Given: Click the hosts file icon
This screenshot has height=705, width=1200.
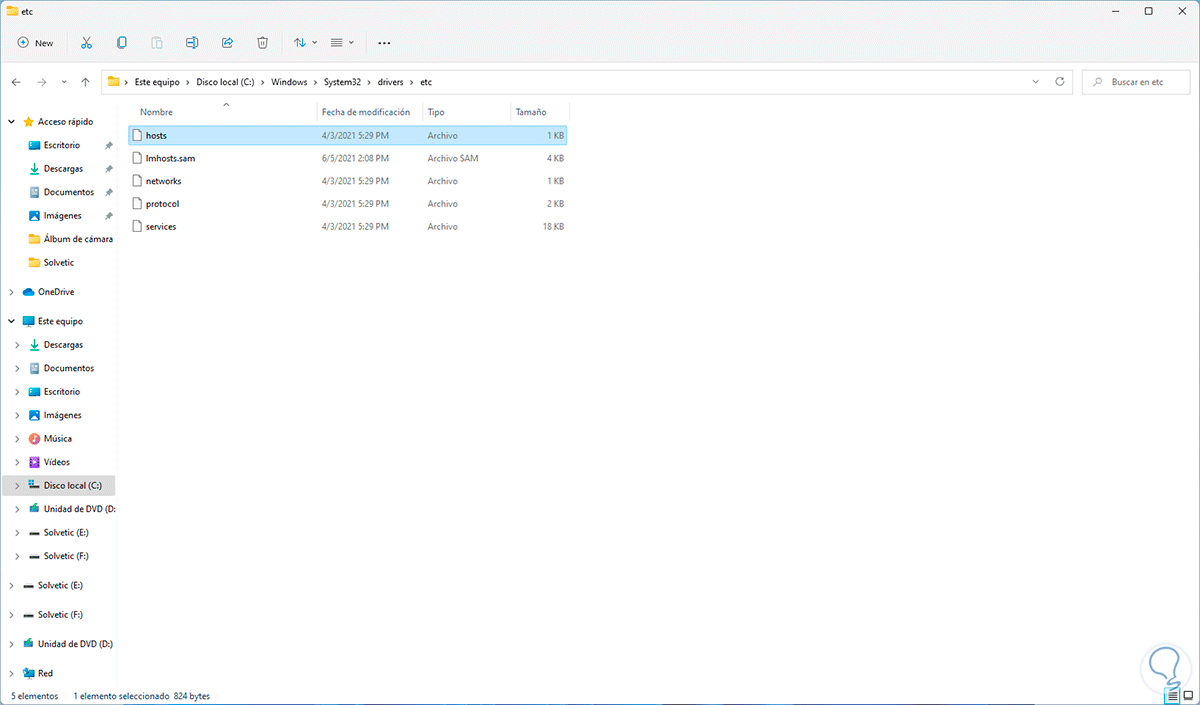Looking at the screenshot, I should coord(137,135).
